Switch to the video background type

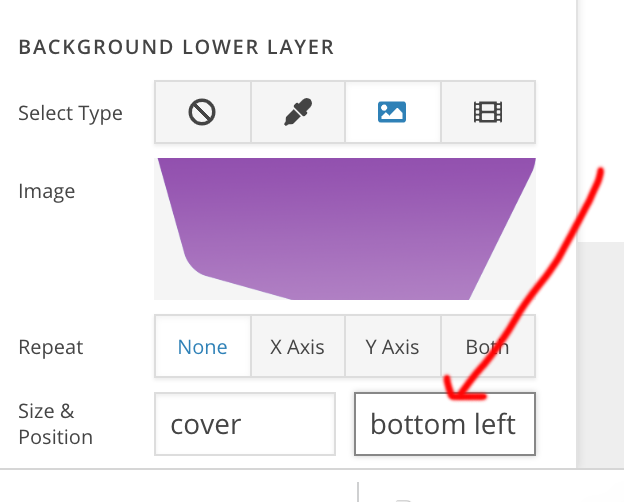(487, 112)
